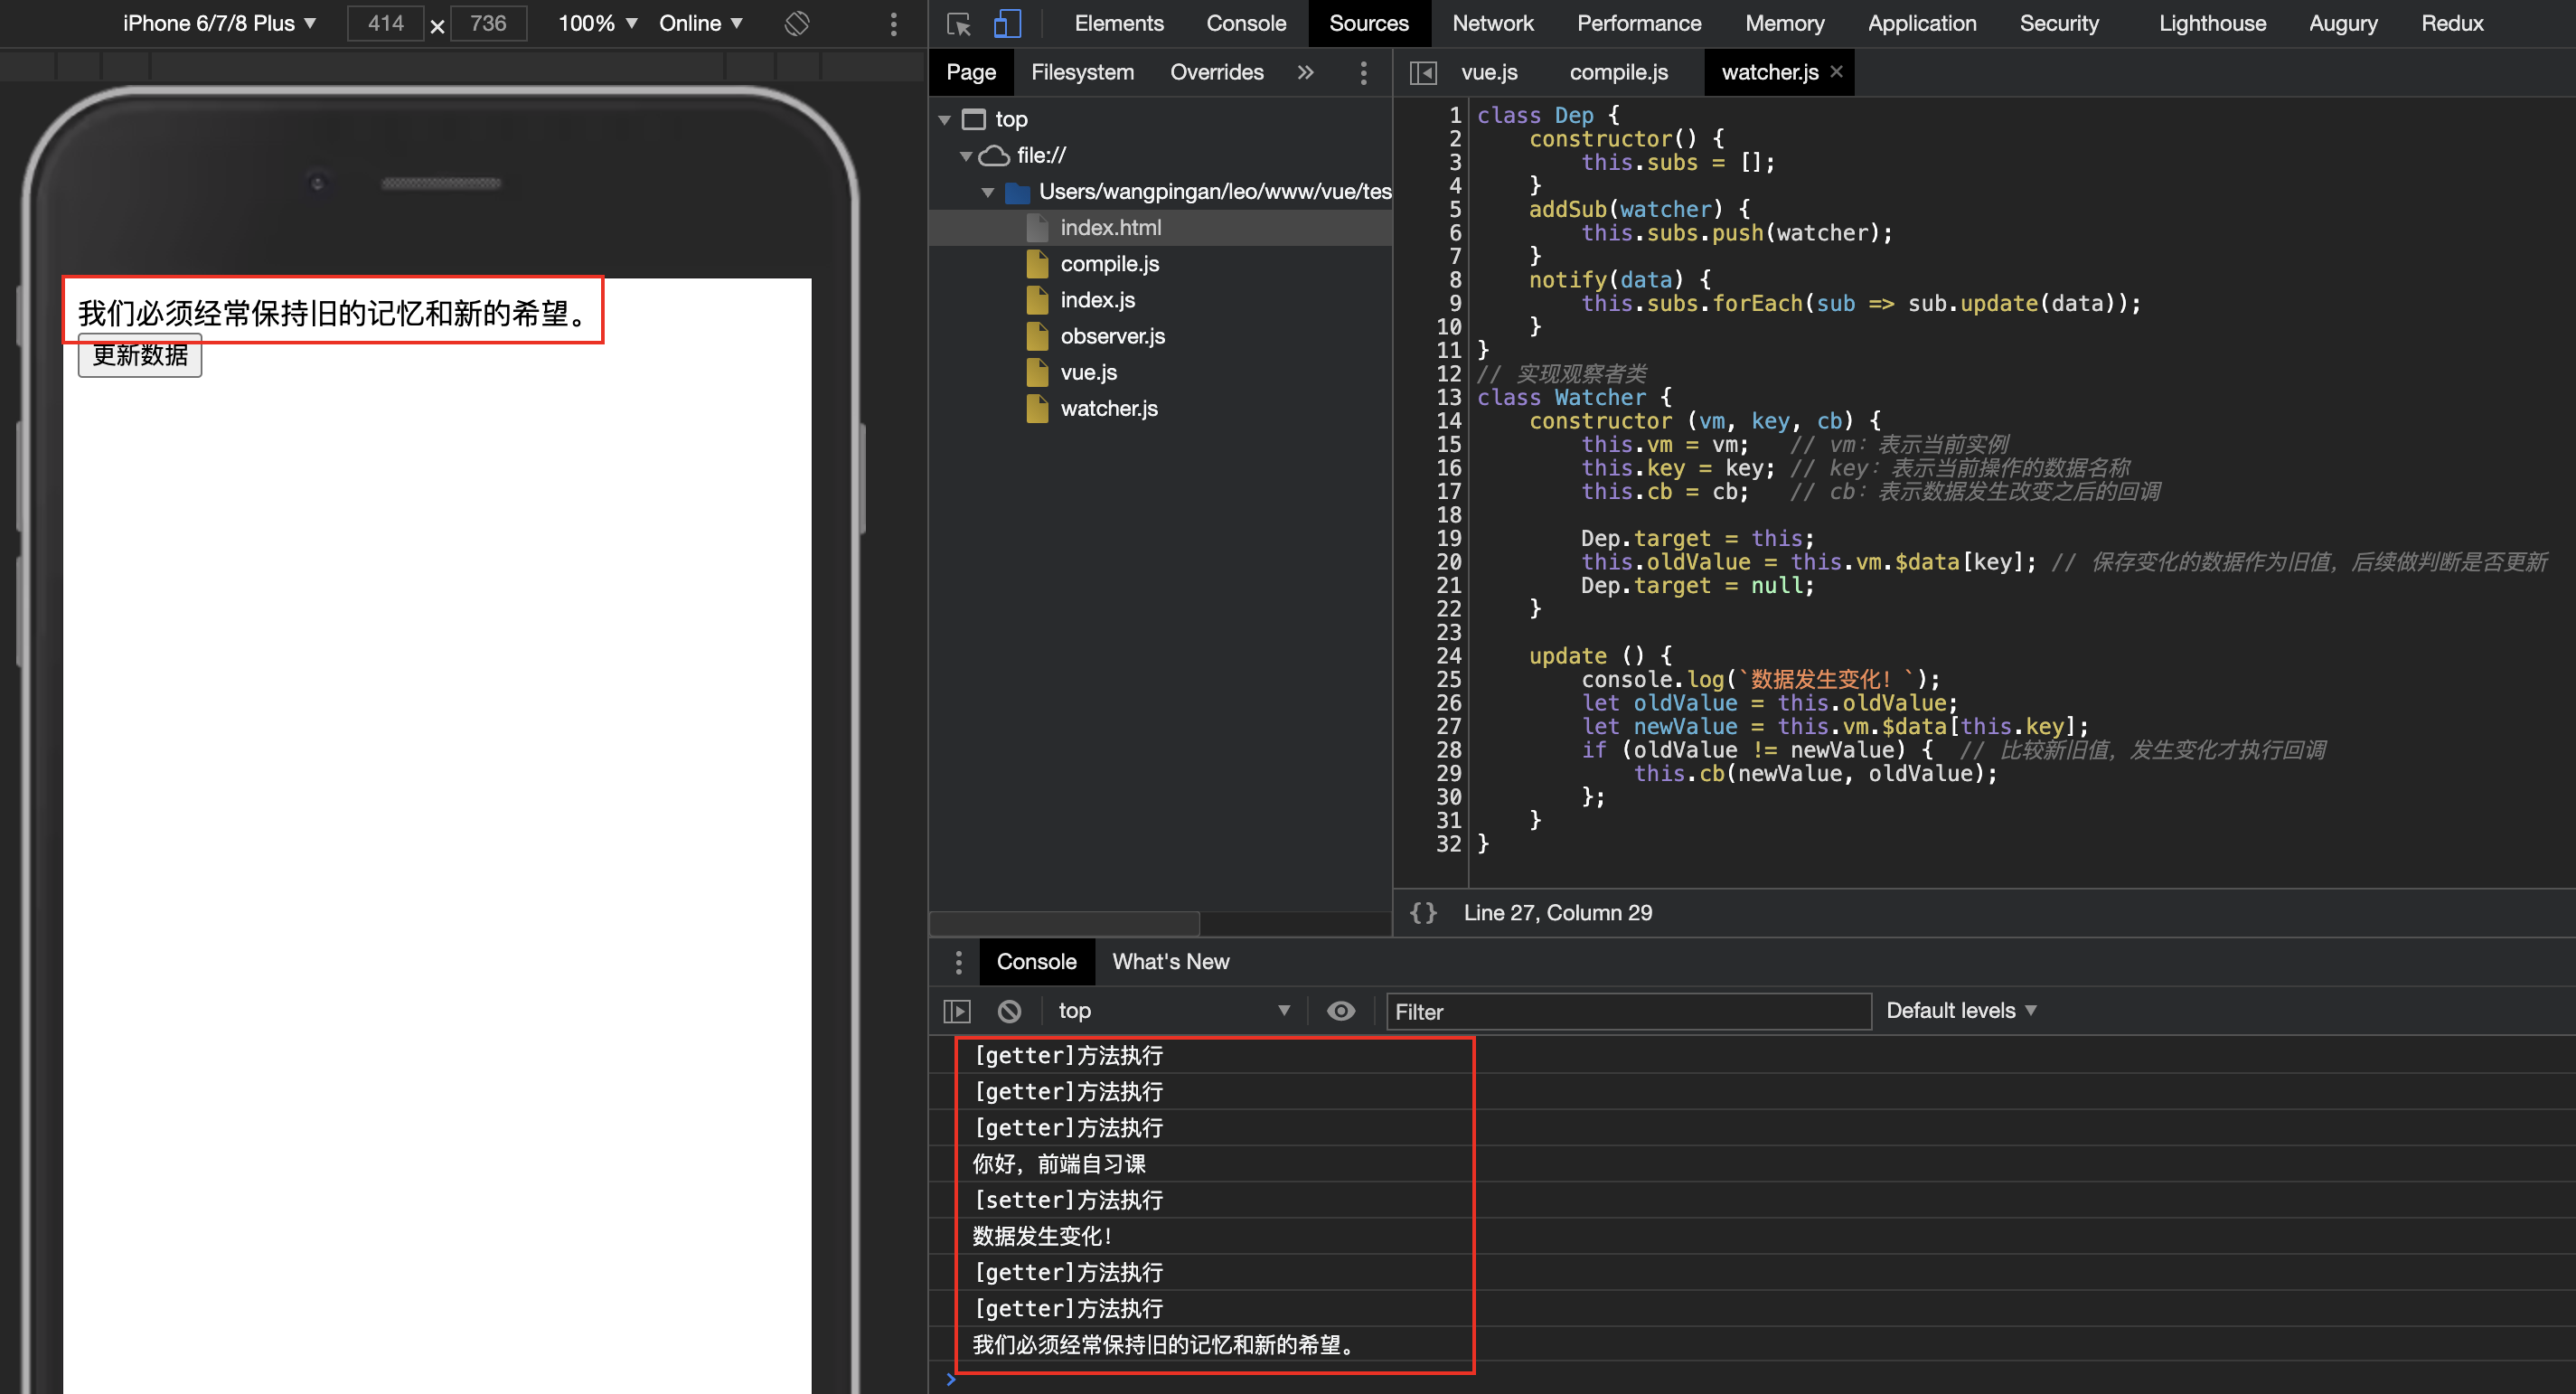Click the rotate device orientation icon

click(797, 23)
